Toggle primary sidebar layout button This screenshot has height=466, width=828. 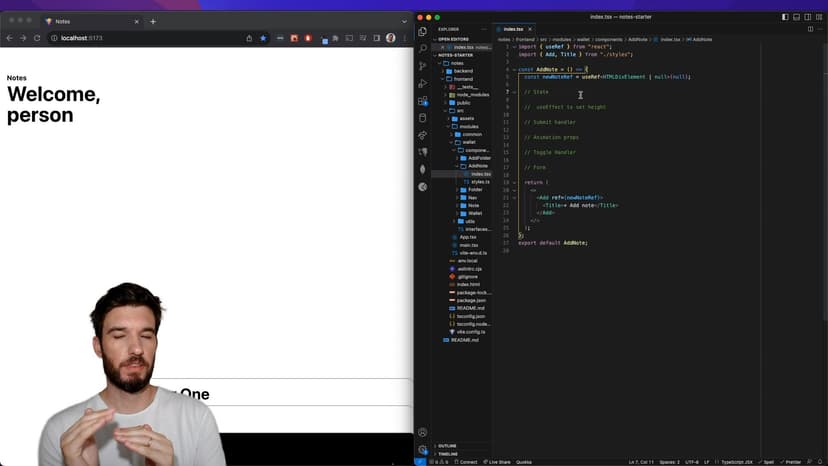(x=785, y=17)
